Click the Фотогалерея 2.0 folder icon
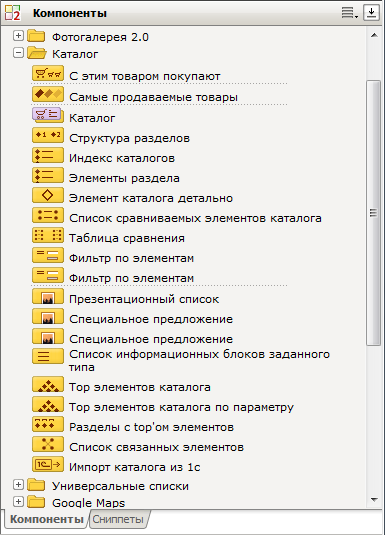This screenshot has height=535, width=385. [x=36, y=35]
